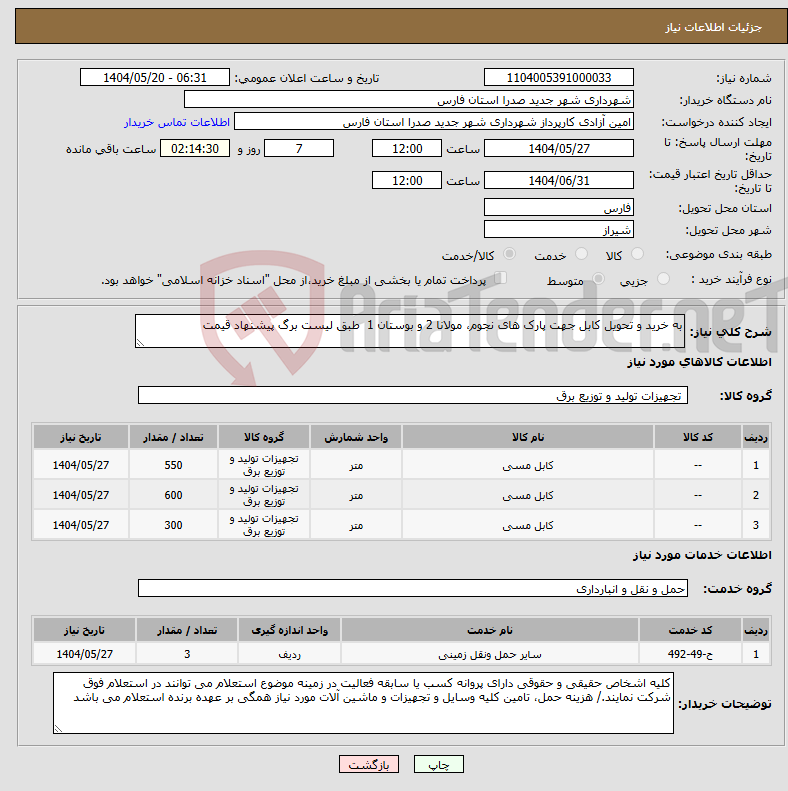The width and height of the screenshot is (788, 791).
Task: Click the response deadline hour 12:00 field
Action: click(x=407, y=149)
